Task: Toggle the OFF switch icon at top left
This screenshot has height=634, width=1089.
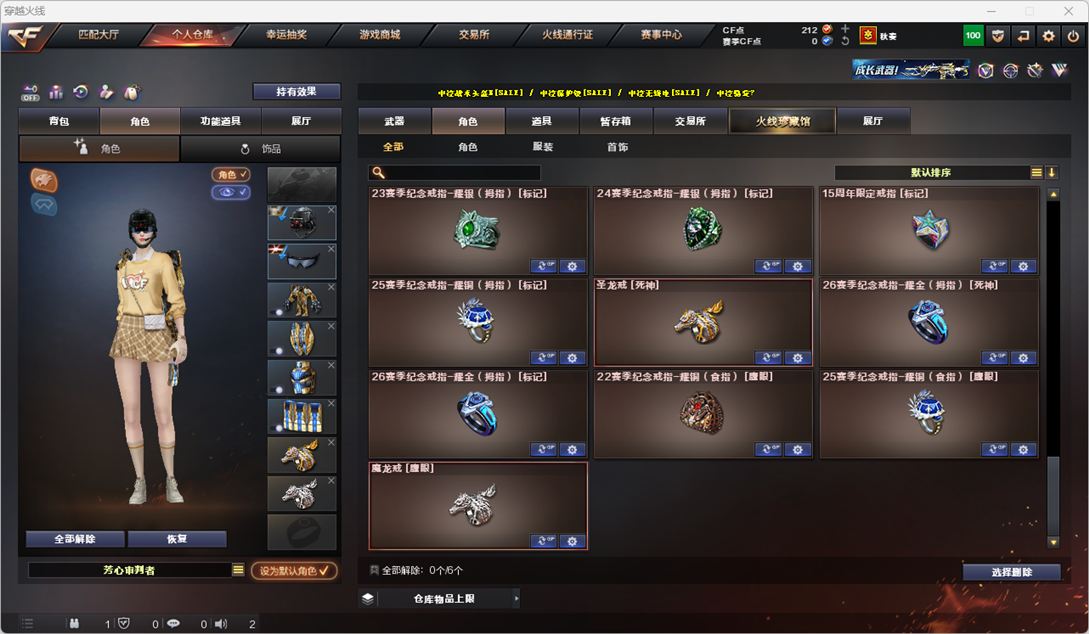Action: (x=31, y=92)
